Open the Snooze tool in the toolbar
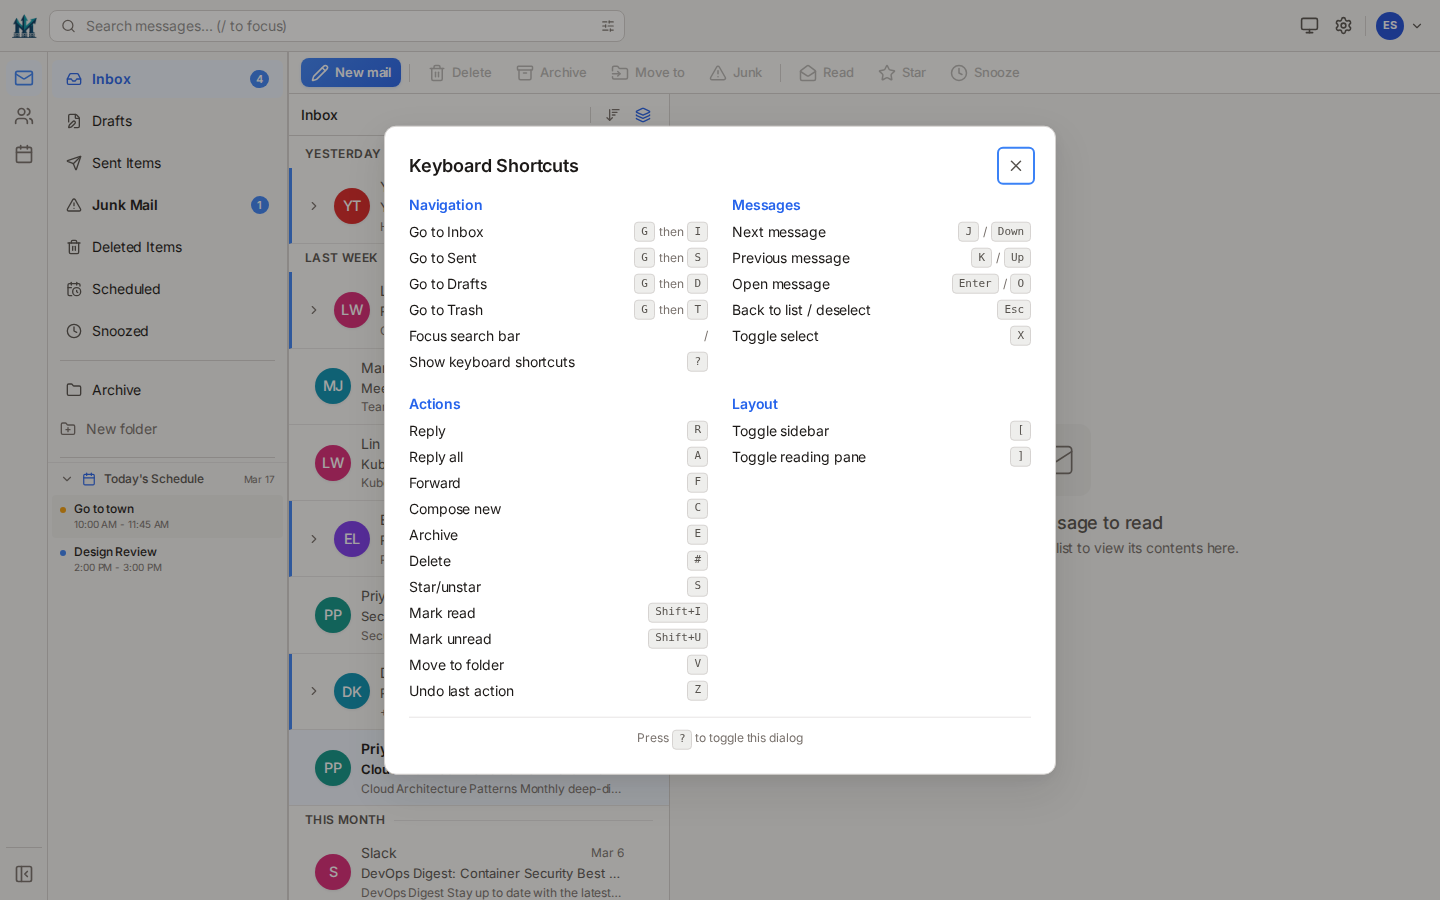This screenshot has width=1440, height=900. point(958,72)
